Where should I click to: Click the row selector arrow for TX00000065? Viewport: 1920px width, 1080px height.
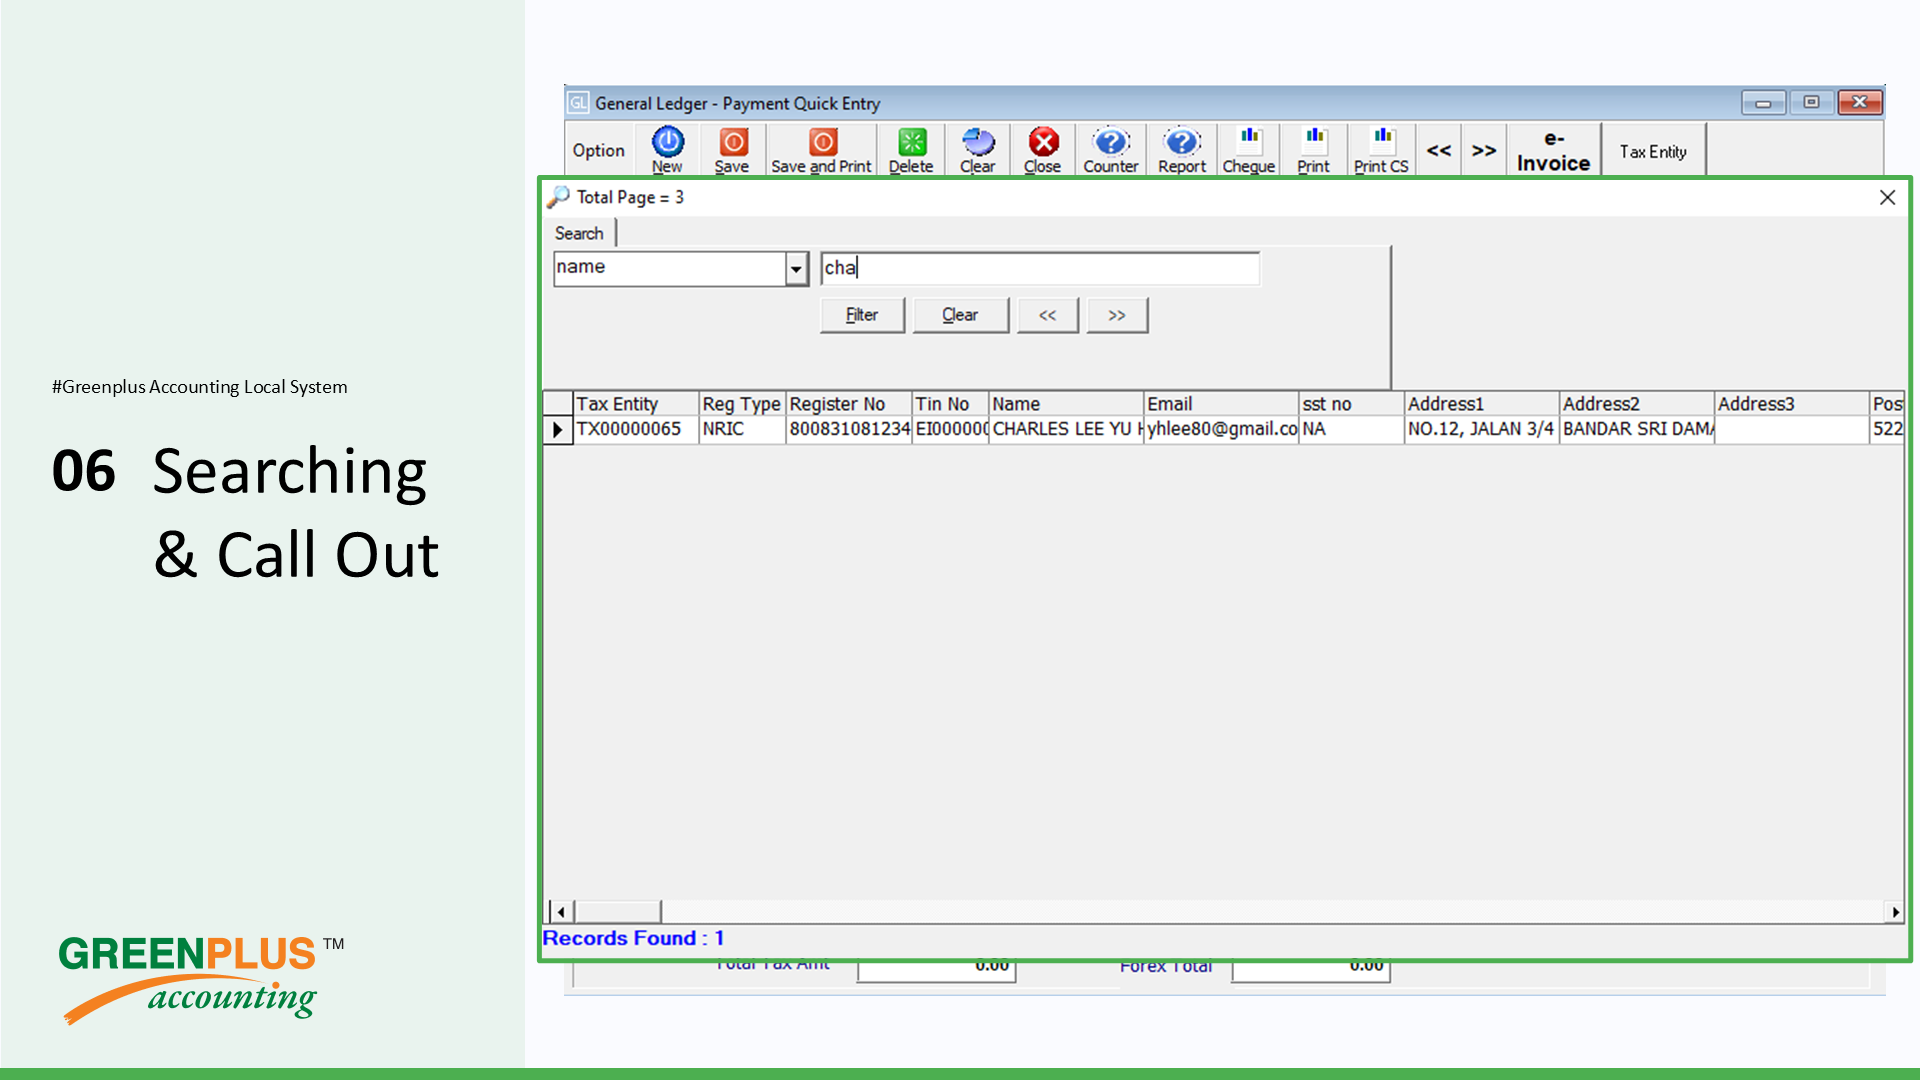(557, 430)
